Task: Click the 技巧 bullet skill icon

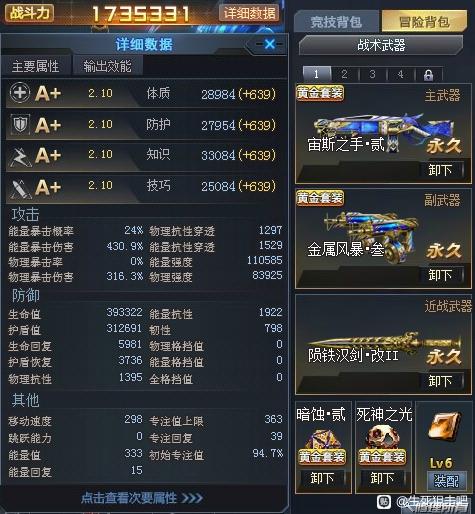Action: pyautogui.click(x=20, y=188)
